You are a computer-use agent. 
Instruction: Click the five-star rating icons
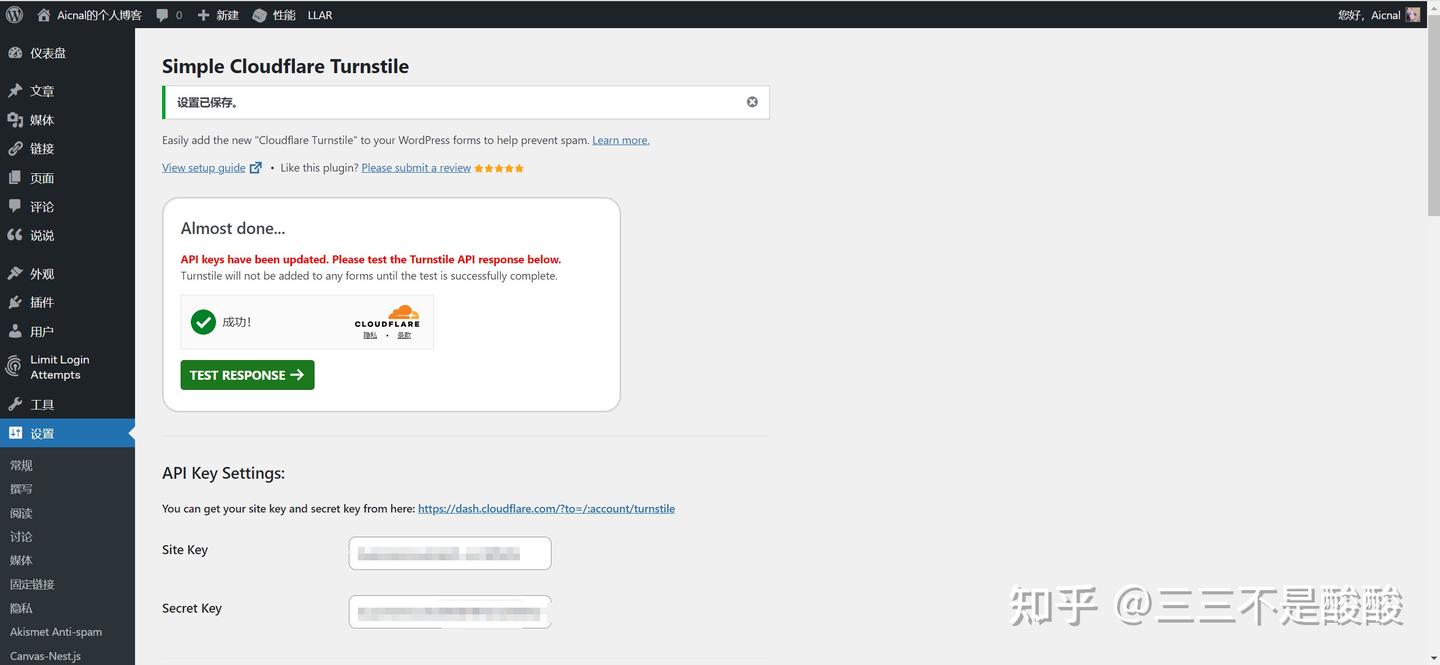point(499,168)
